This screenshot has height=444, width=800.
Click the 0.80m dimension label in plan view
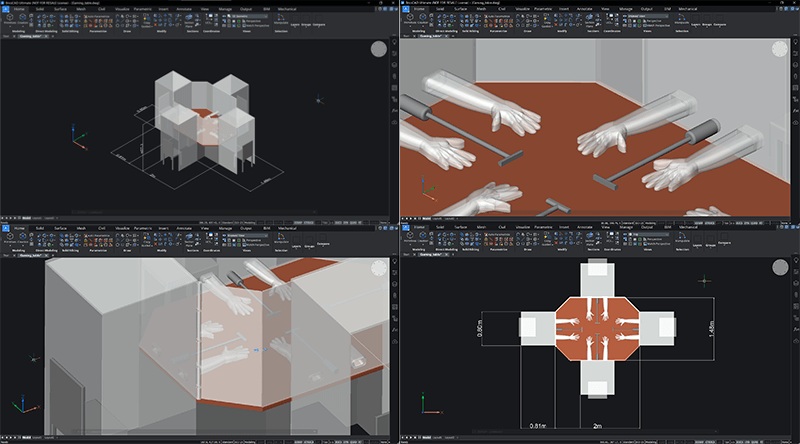[480, 328]
